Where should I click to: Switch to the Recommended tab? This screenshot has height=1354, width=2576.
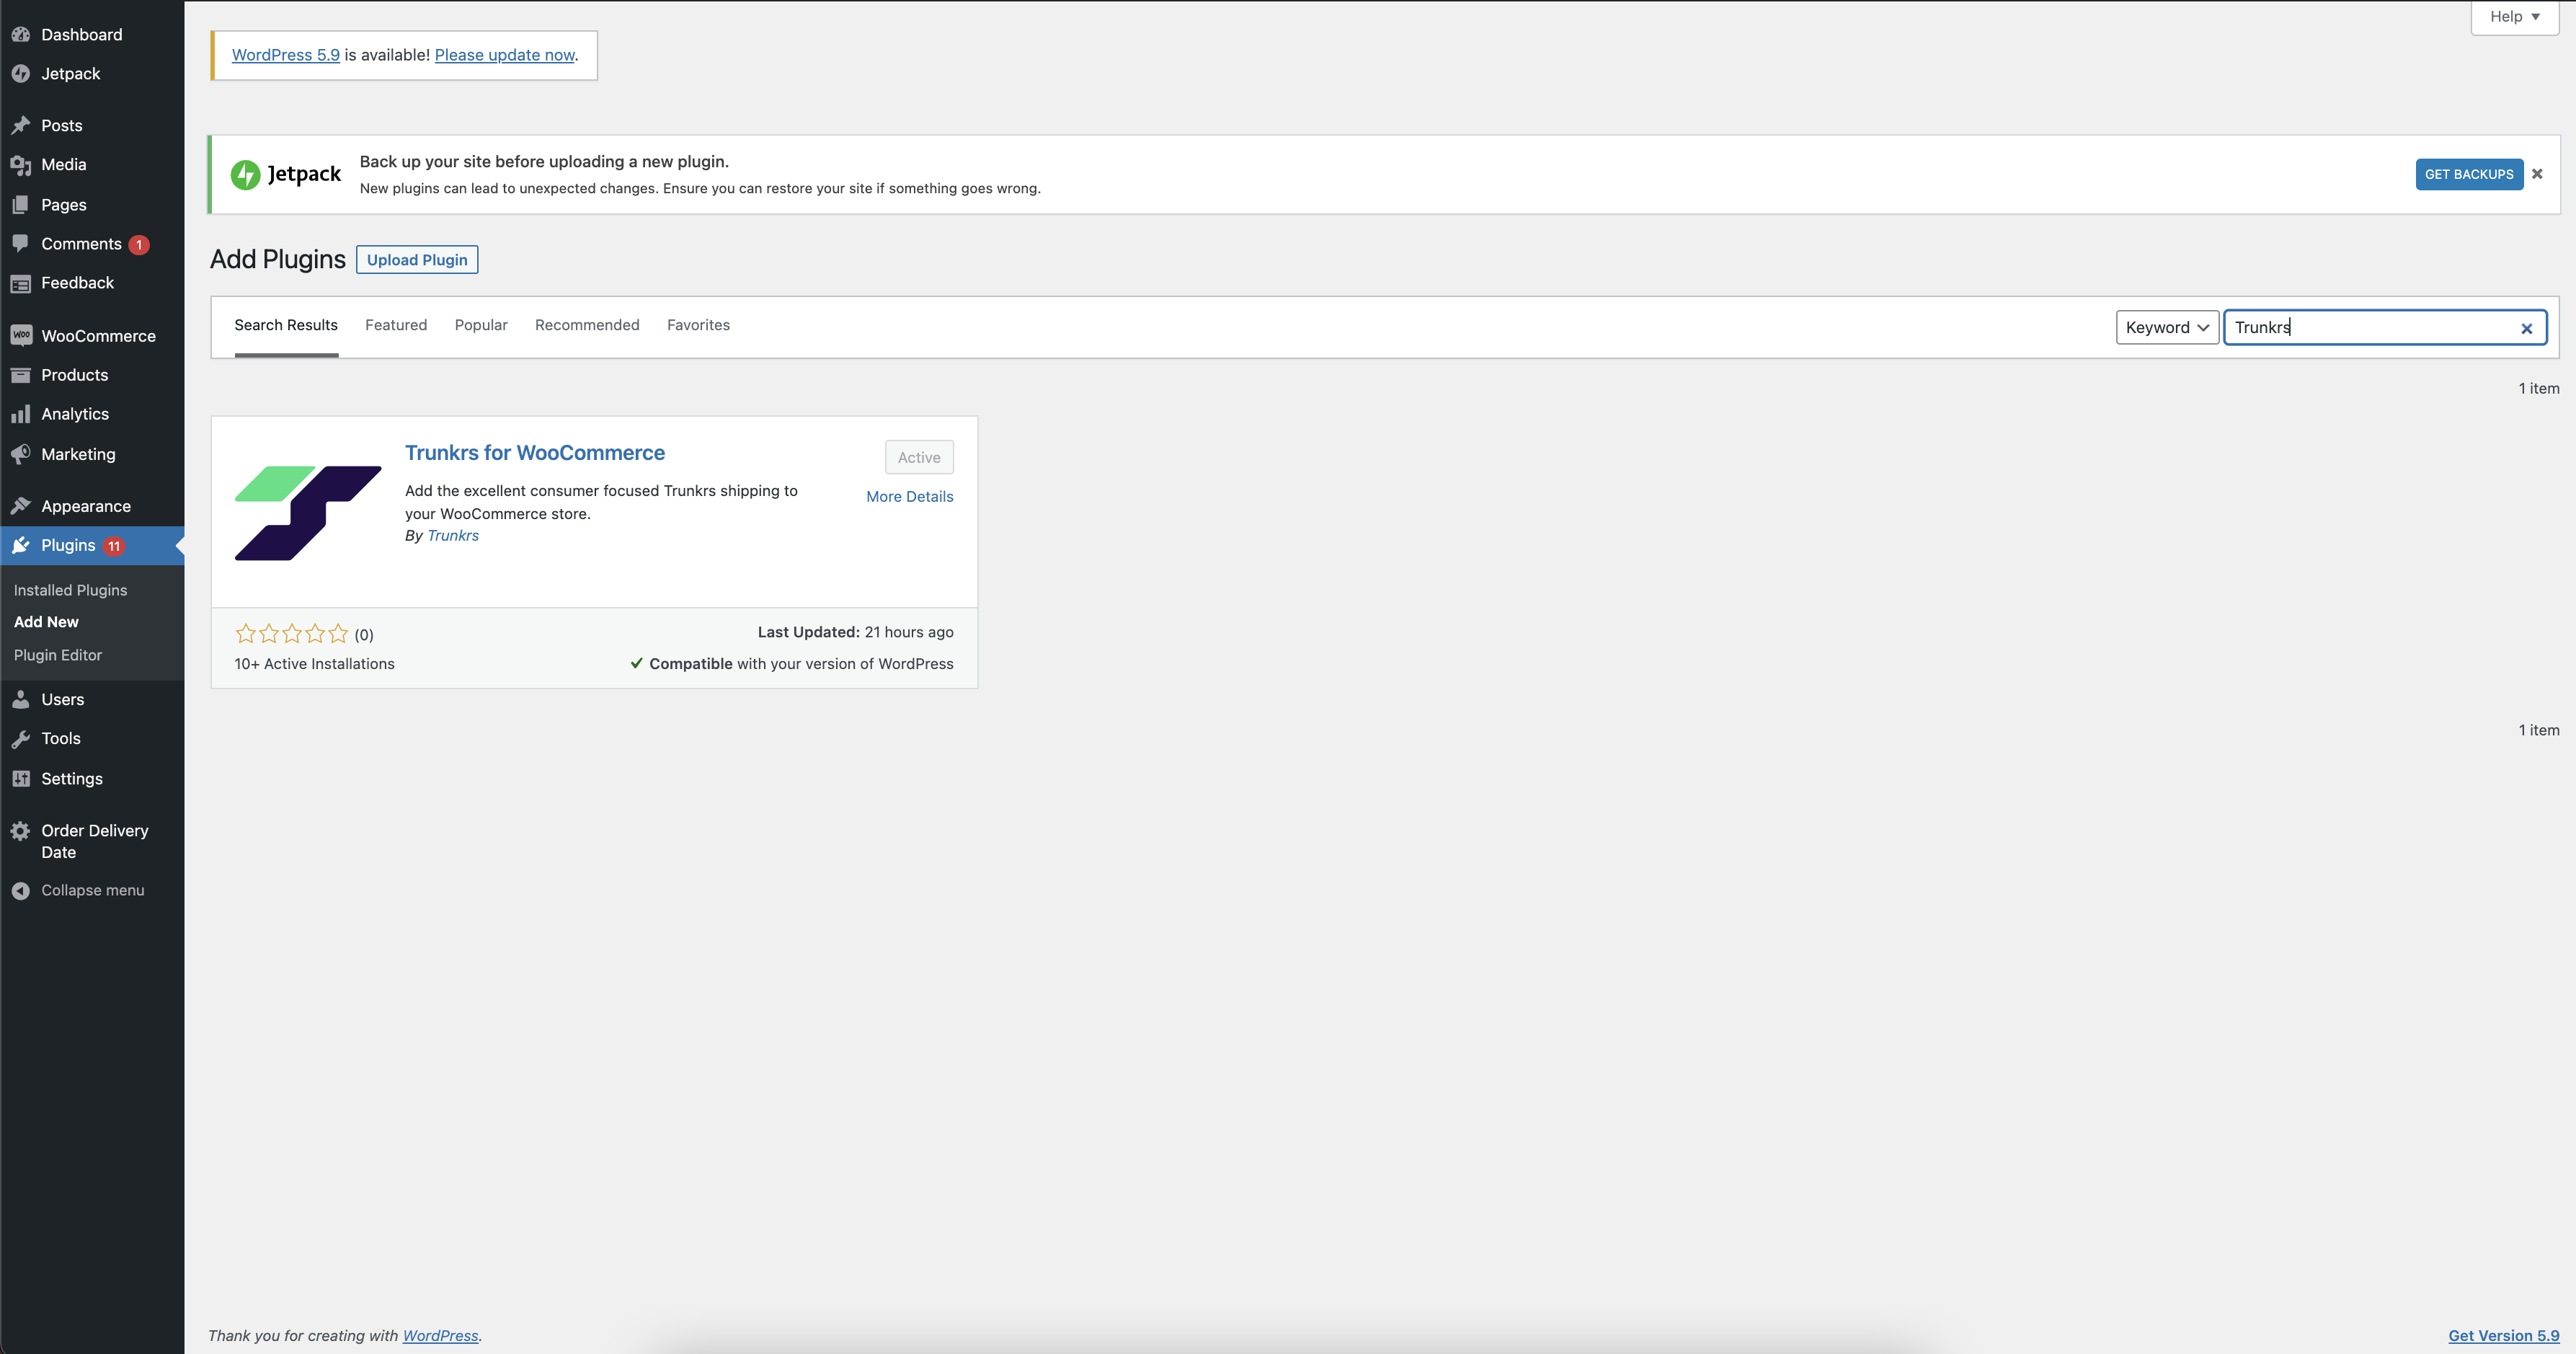pyautogui.click(x=587, y=325)
